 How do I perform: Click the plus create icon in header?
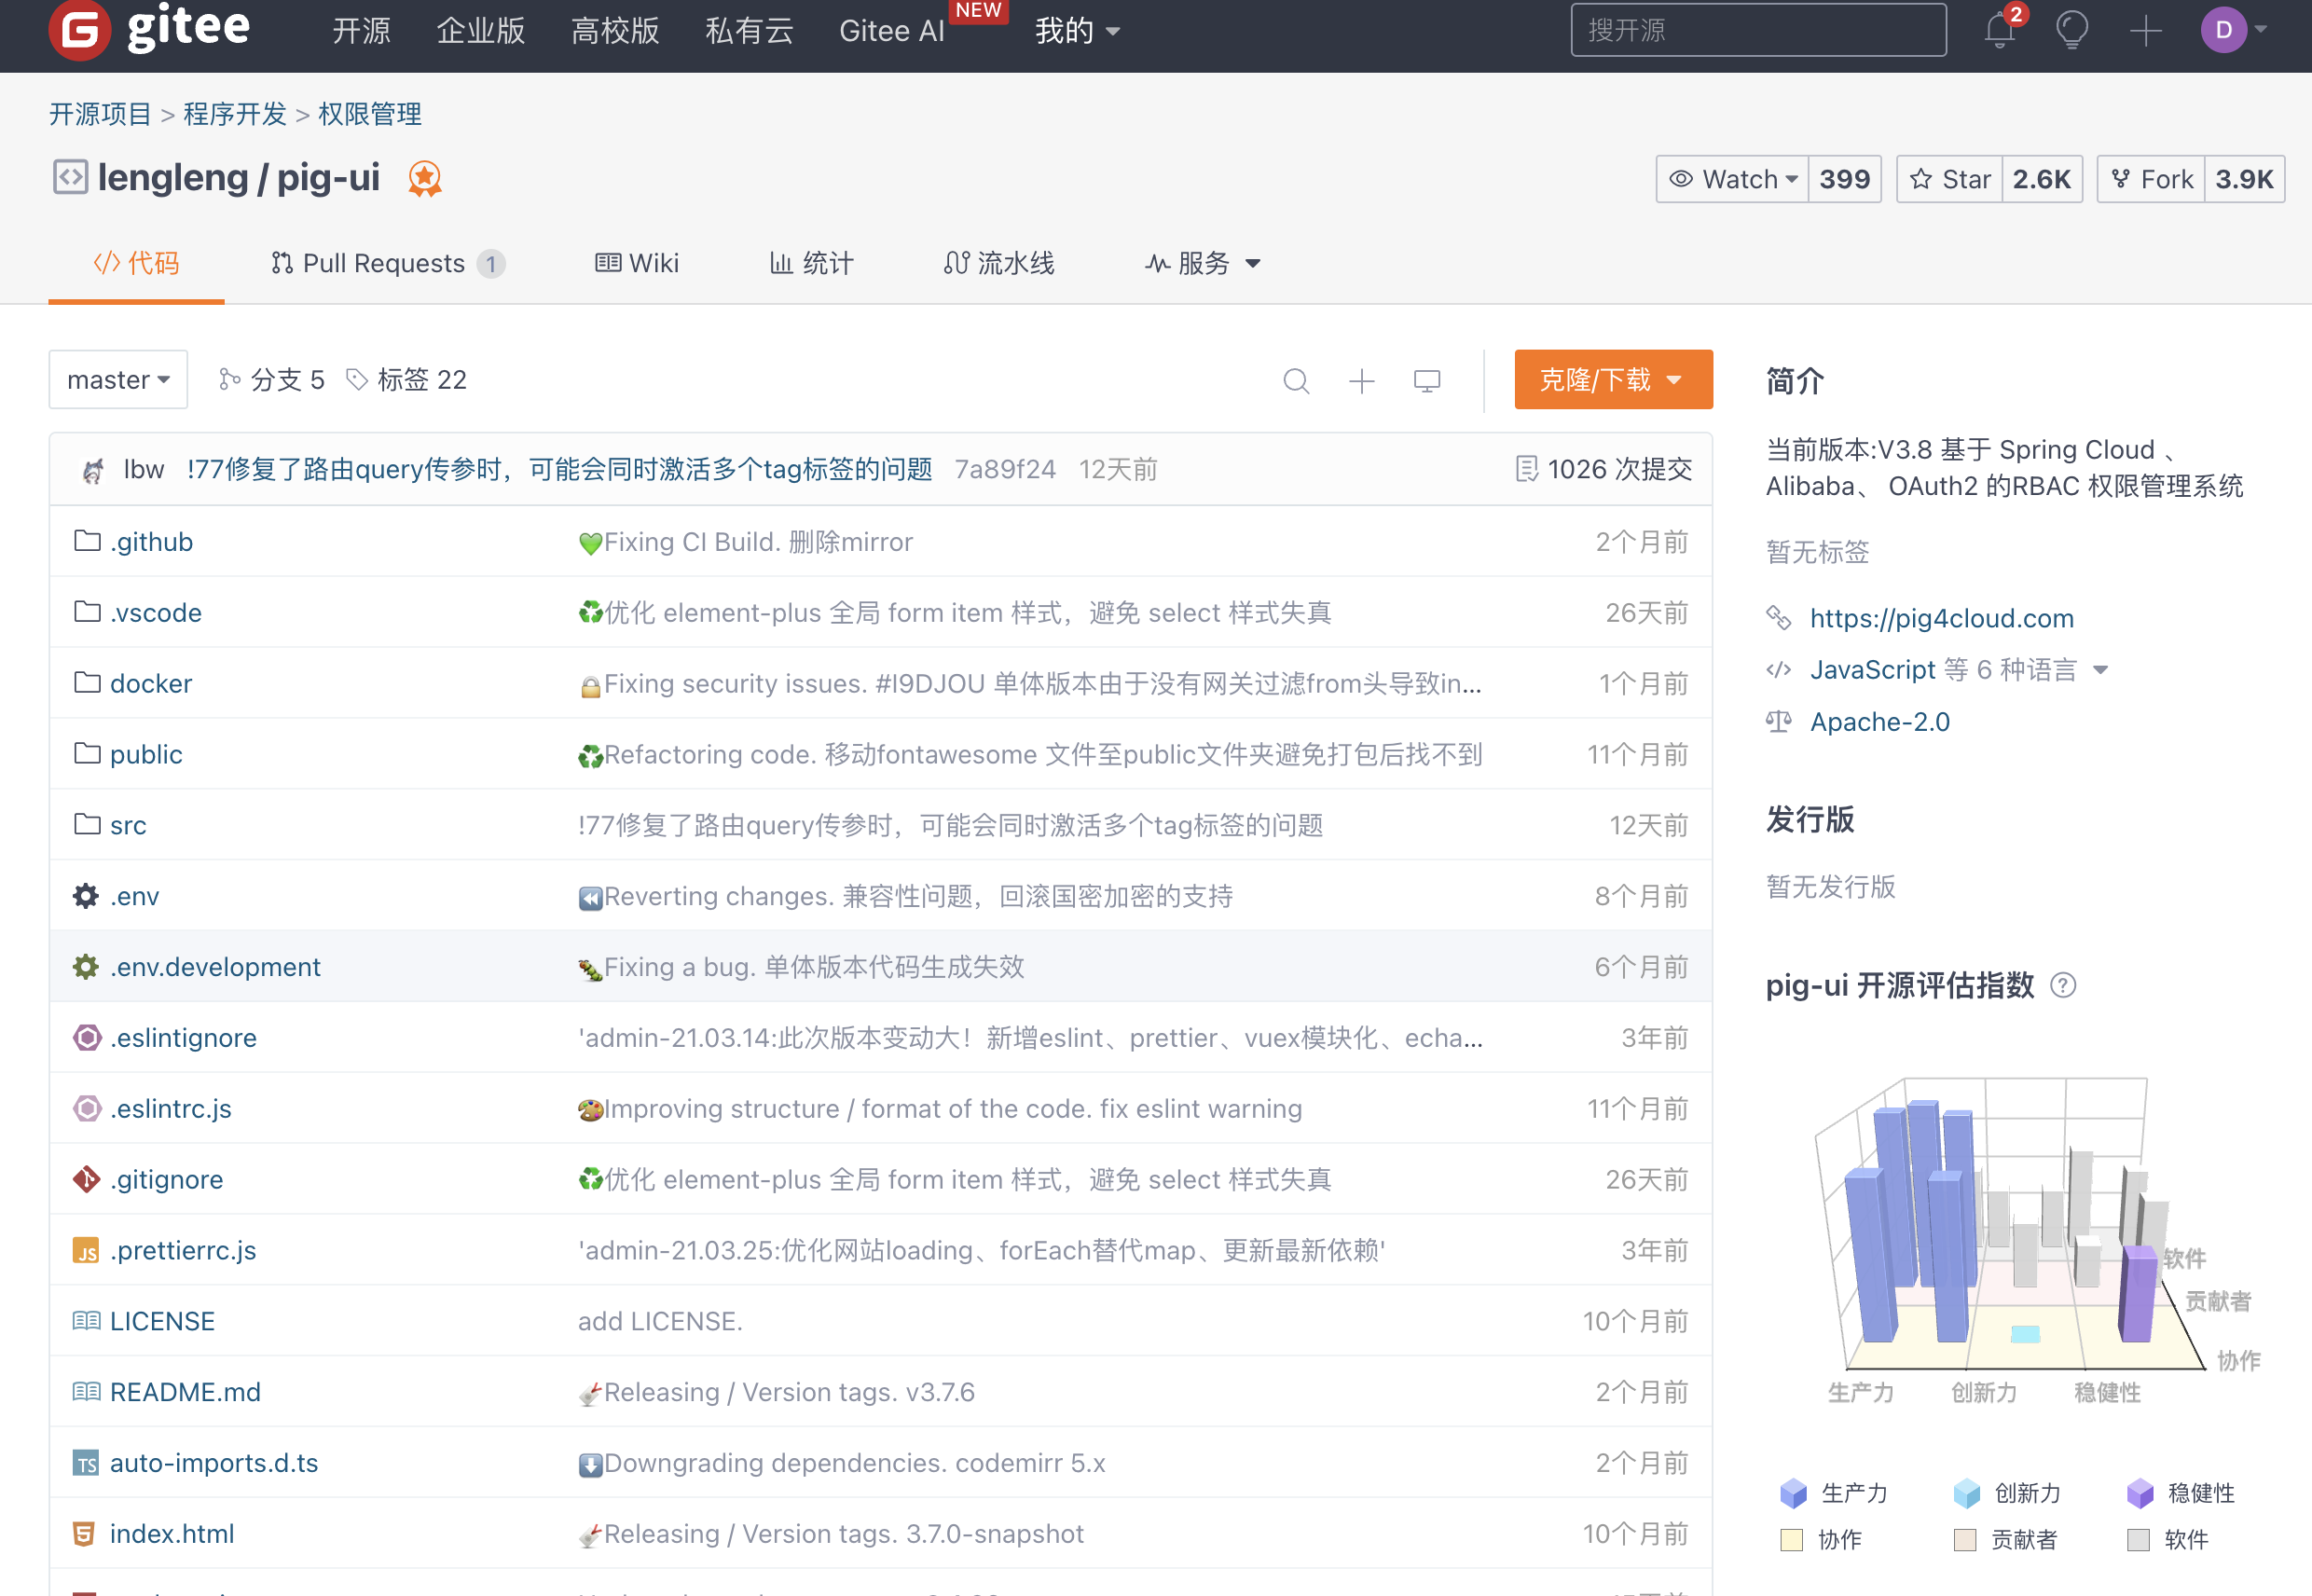click(2145, 30)
